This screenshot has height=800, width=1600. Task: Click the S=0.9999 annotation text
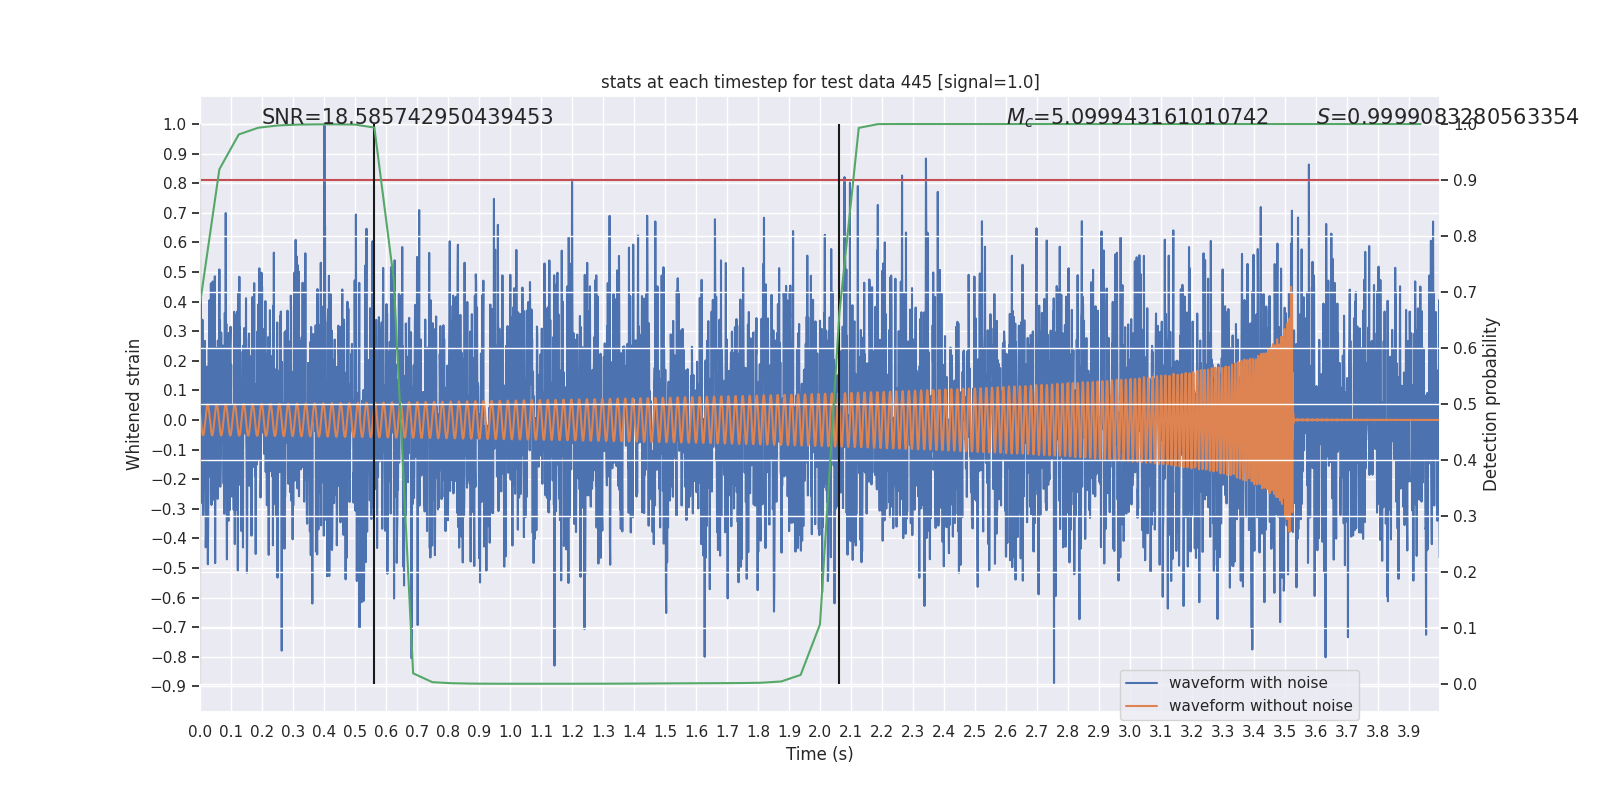click(x=1447, y=117)
